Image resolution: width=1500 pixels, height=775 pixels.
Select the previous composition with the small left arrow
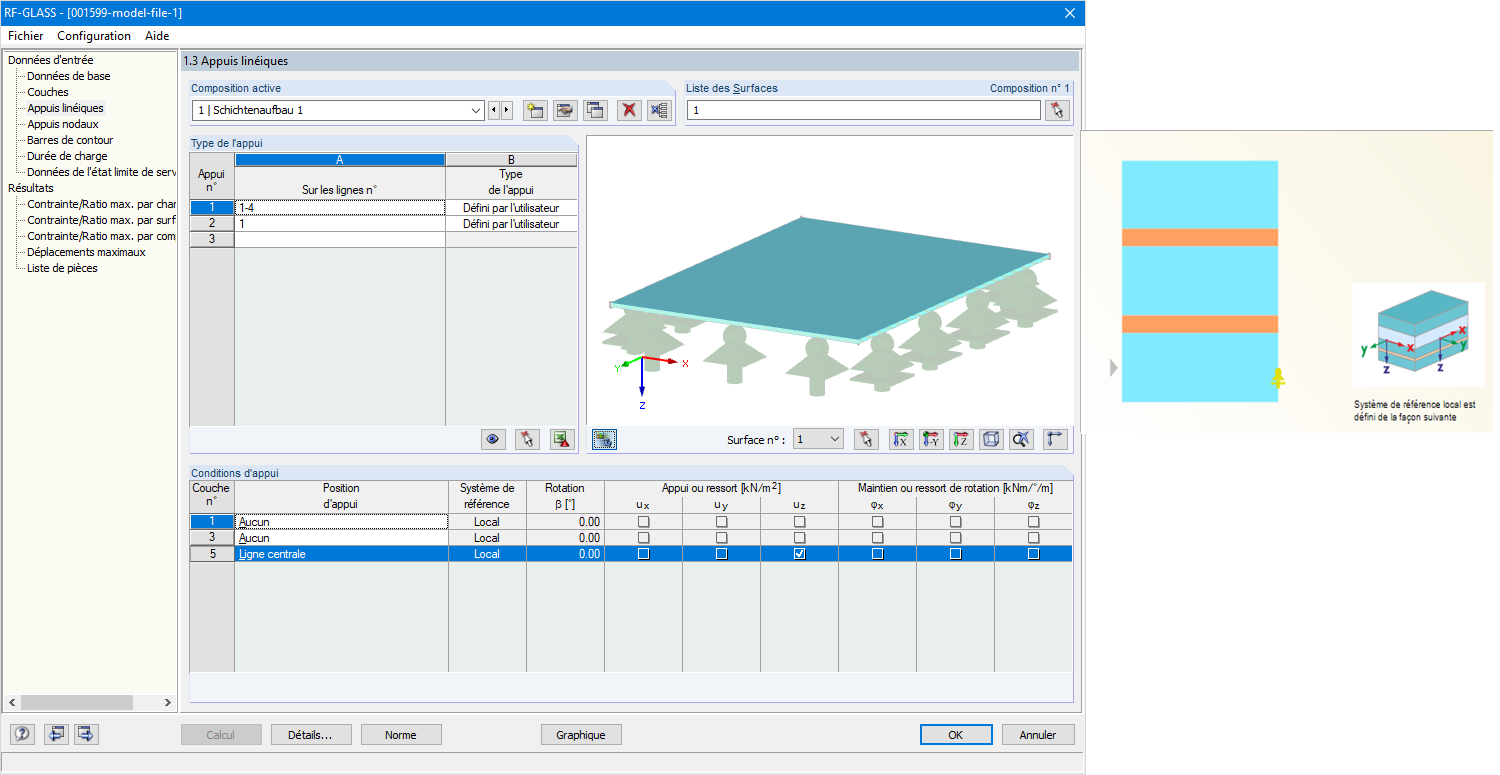pos(494,110)
